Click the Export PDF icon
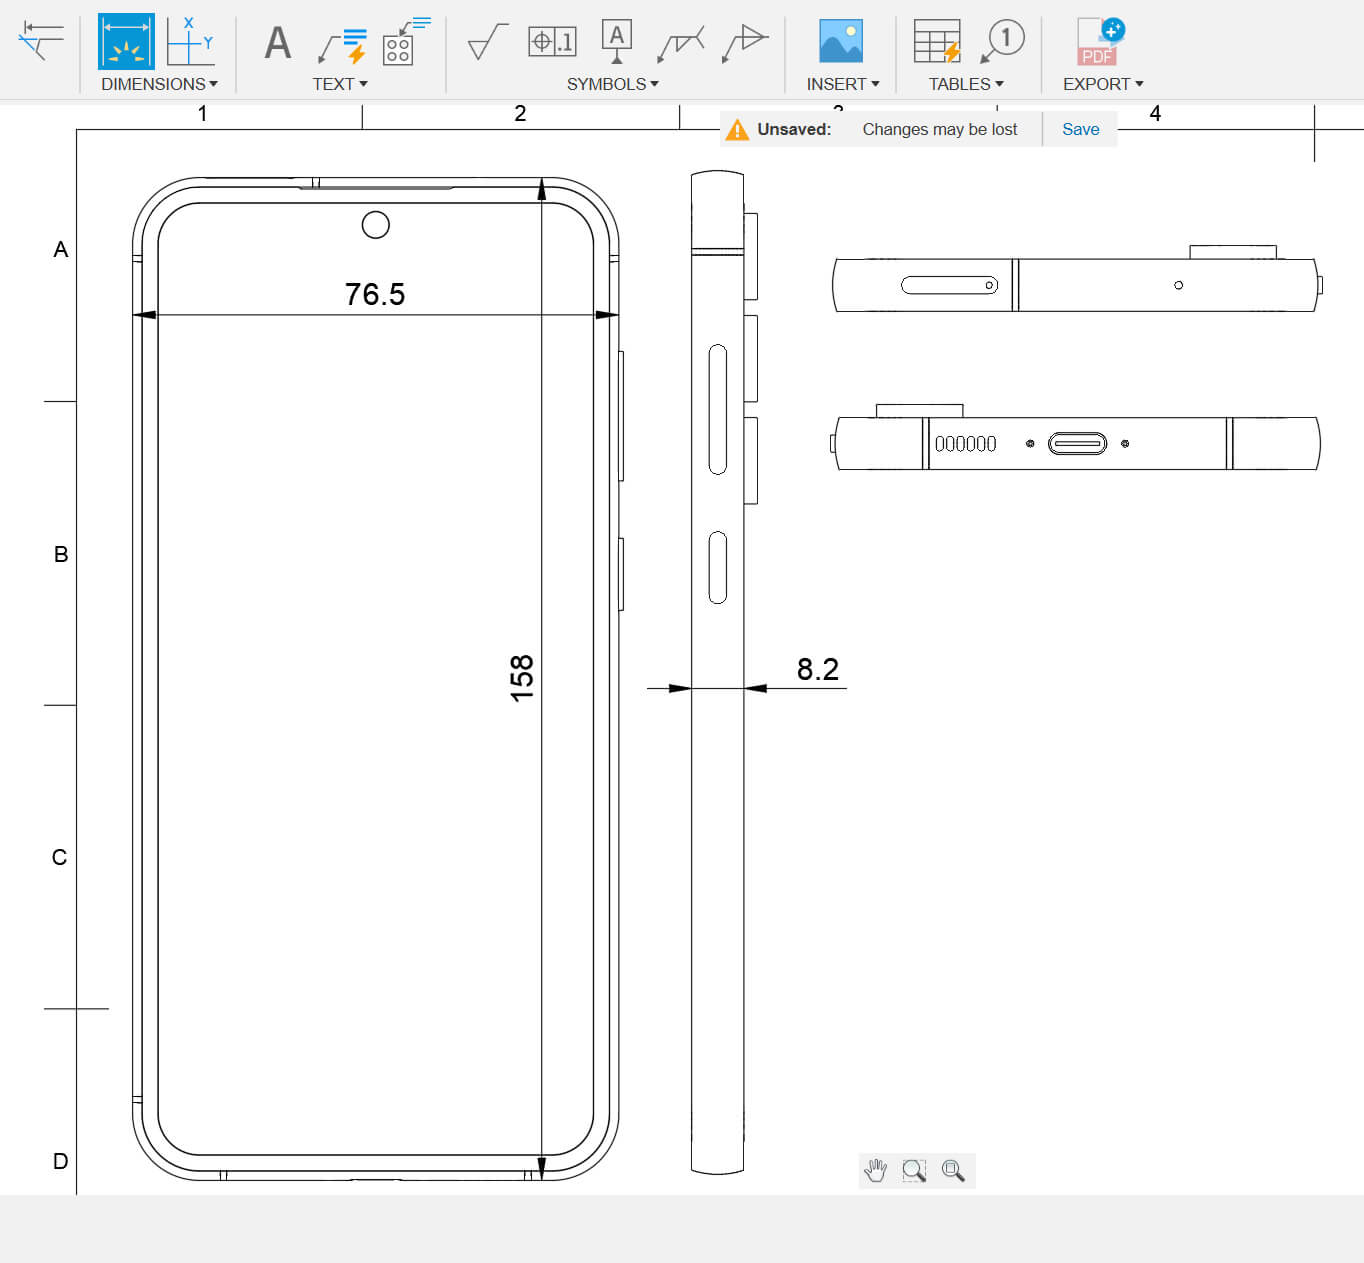This screenshot has width=1364, height=1263. point(1100,42)
